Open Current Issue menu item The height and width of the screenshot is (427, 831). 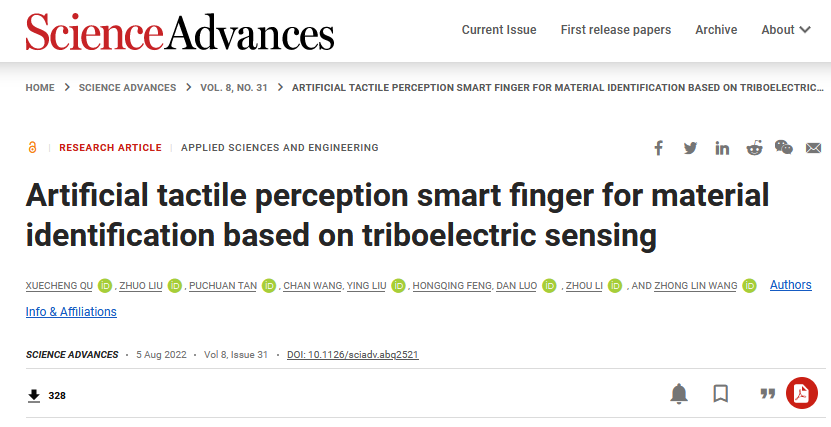[x=499, y=30]
